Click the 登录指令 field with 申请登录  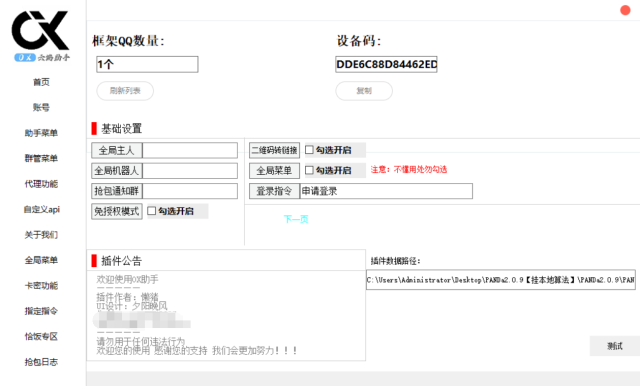coord(386,191)
